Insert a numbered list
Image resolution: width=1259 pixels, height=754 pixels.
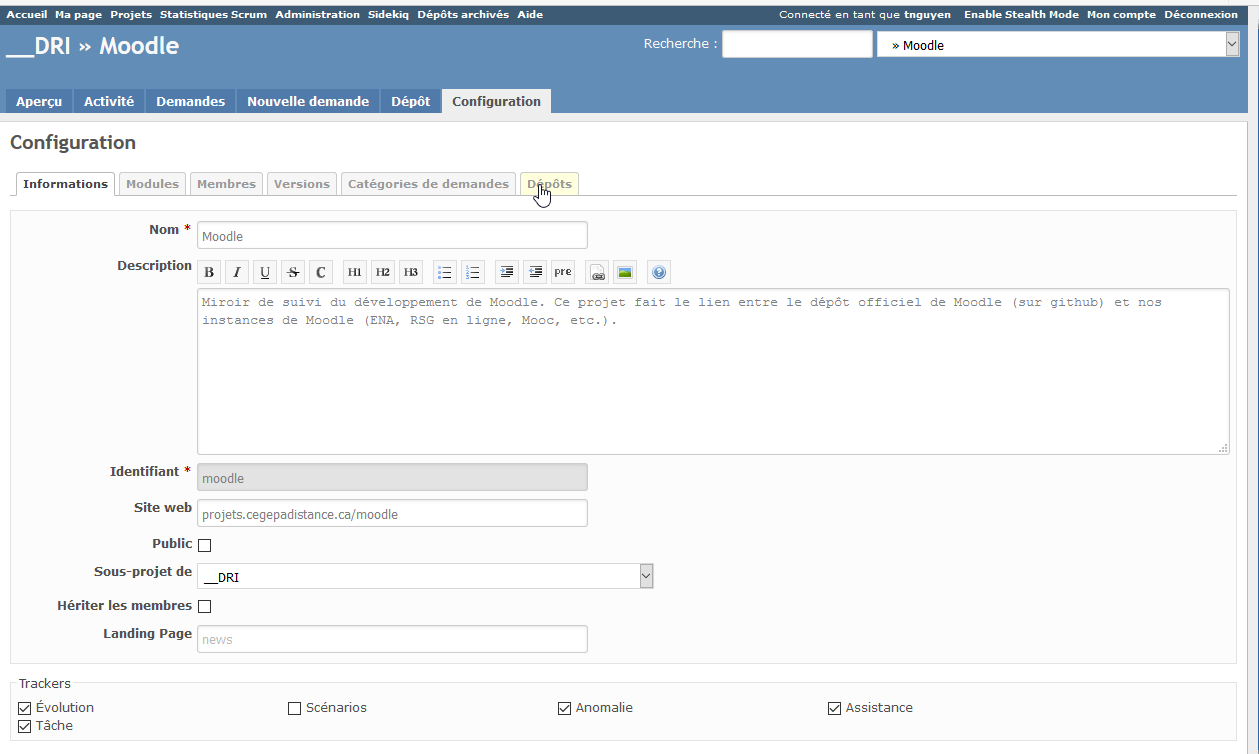coord(473,272)
